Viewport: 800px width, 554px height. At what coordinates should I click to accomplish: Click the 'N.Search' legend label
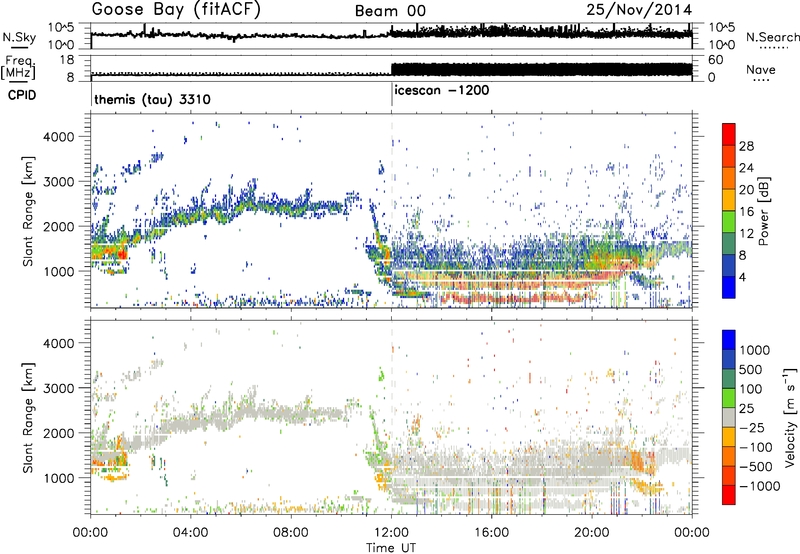pyautogui.click(x=772, y=37)
